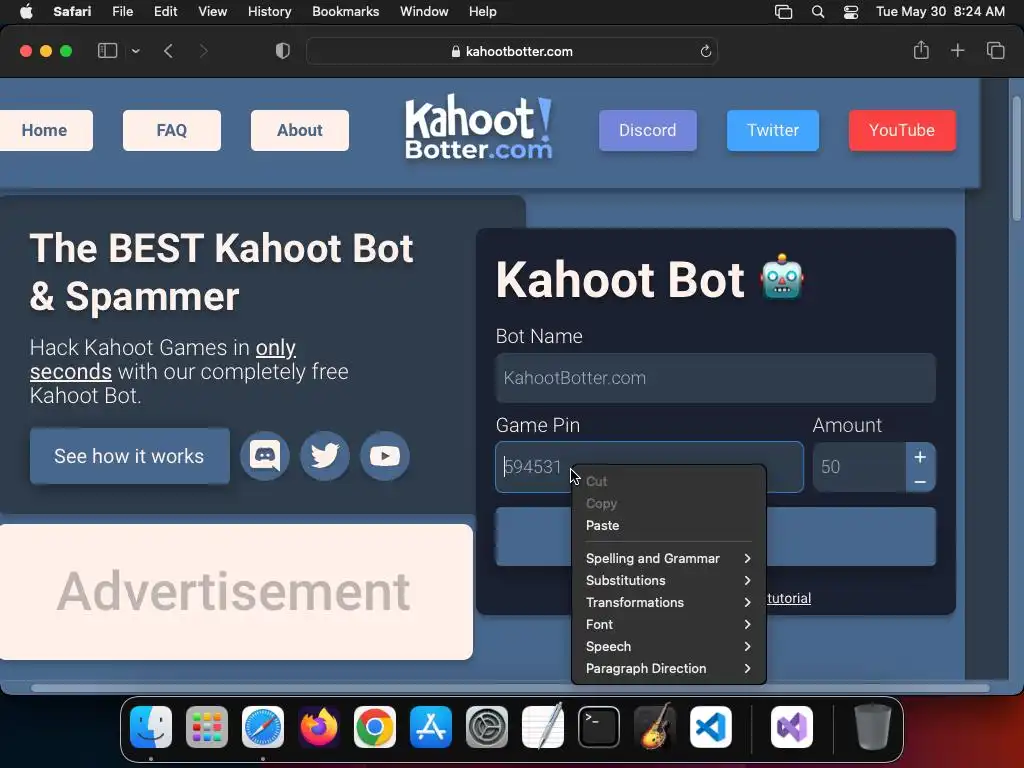Click the privacy shield icon

282,51
